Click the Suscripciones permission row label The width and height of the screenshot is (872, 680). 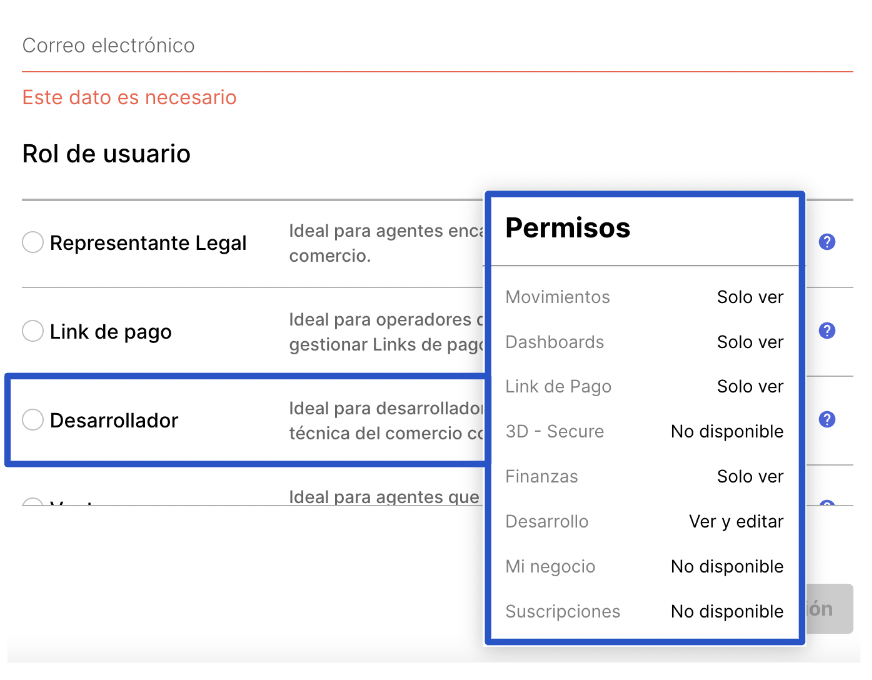pos(562,612)
